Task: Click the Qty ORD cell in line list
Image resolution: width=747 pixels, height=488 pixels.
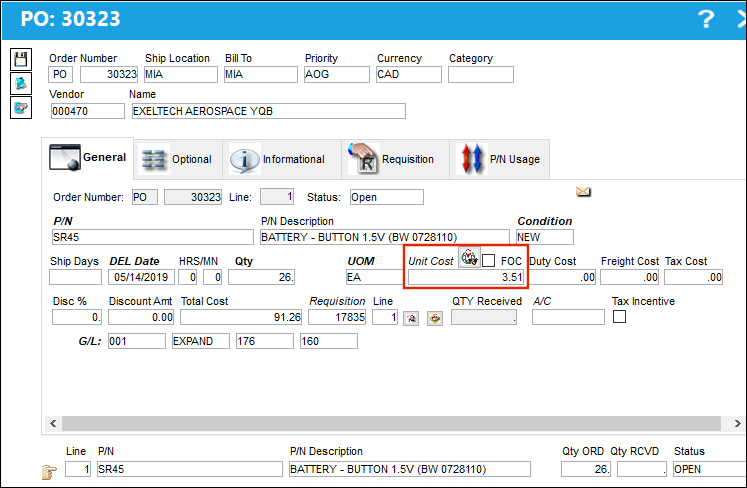Action: pos(585,469)
